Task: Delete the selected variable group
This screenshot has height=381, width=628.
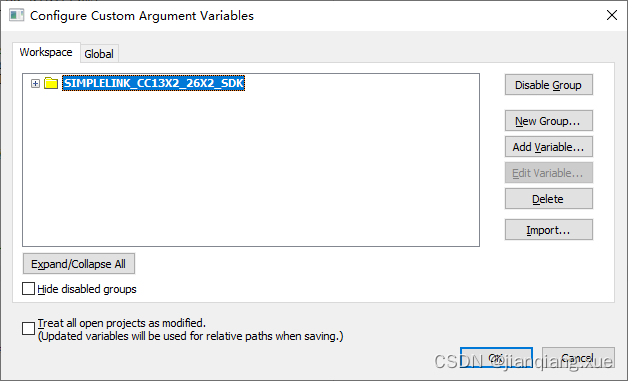Action: 548,199
